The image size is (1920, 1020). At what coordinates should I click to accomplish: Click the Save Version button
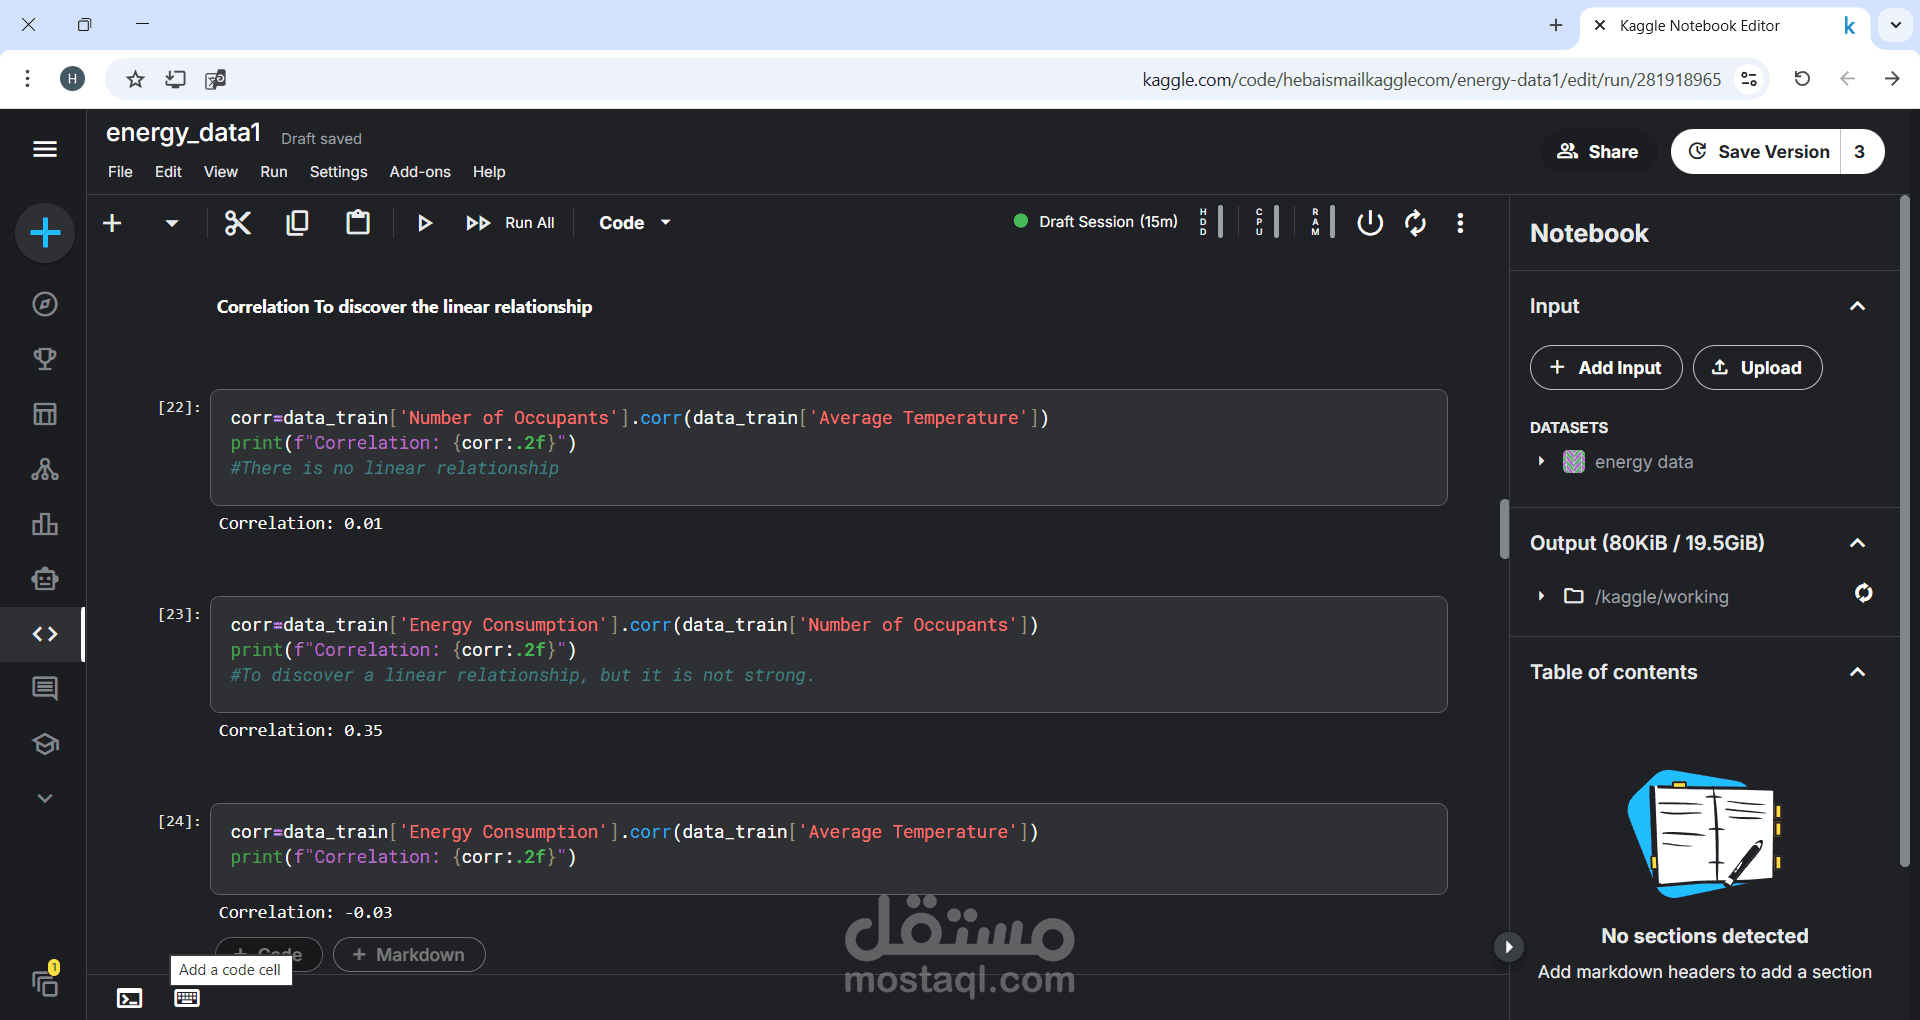point(1757,152)
